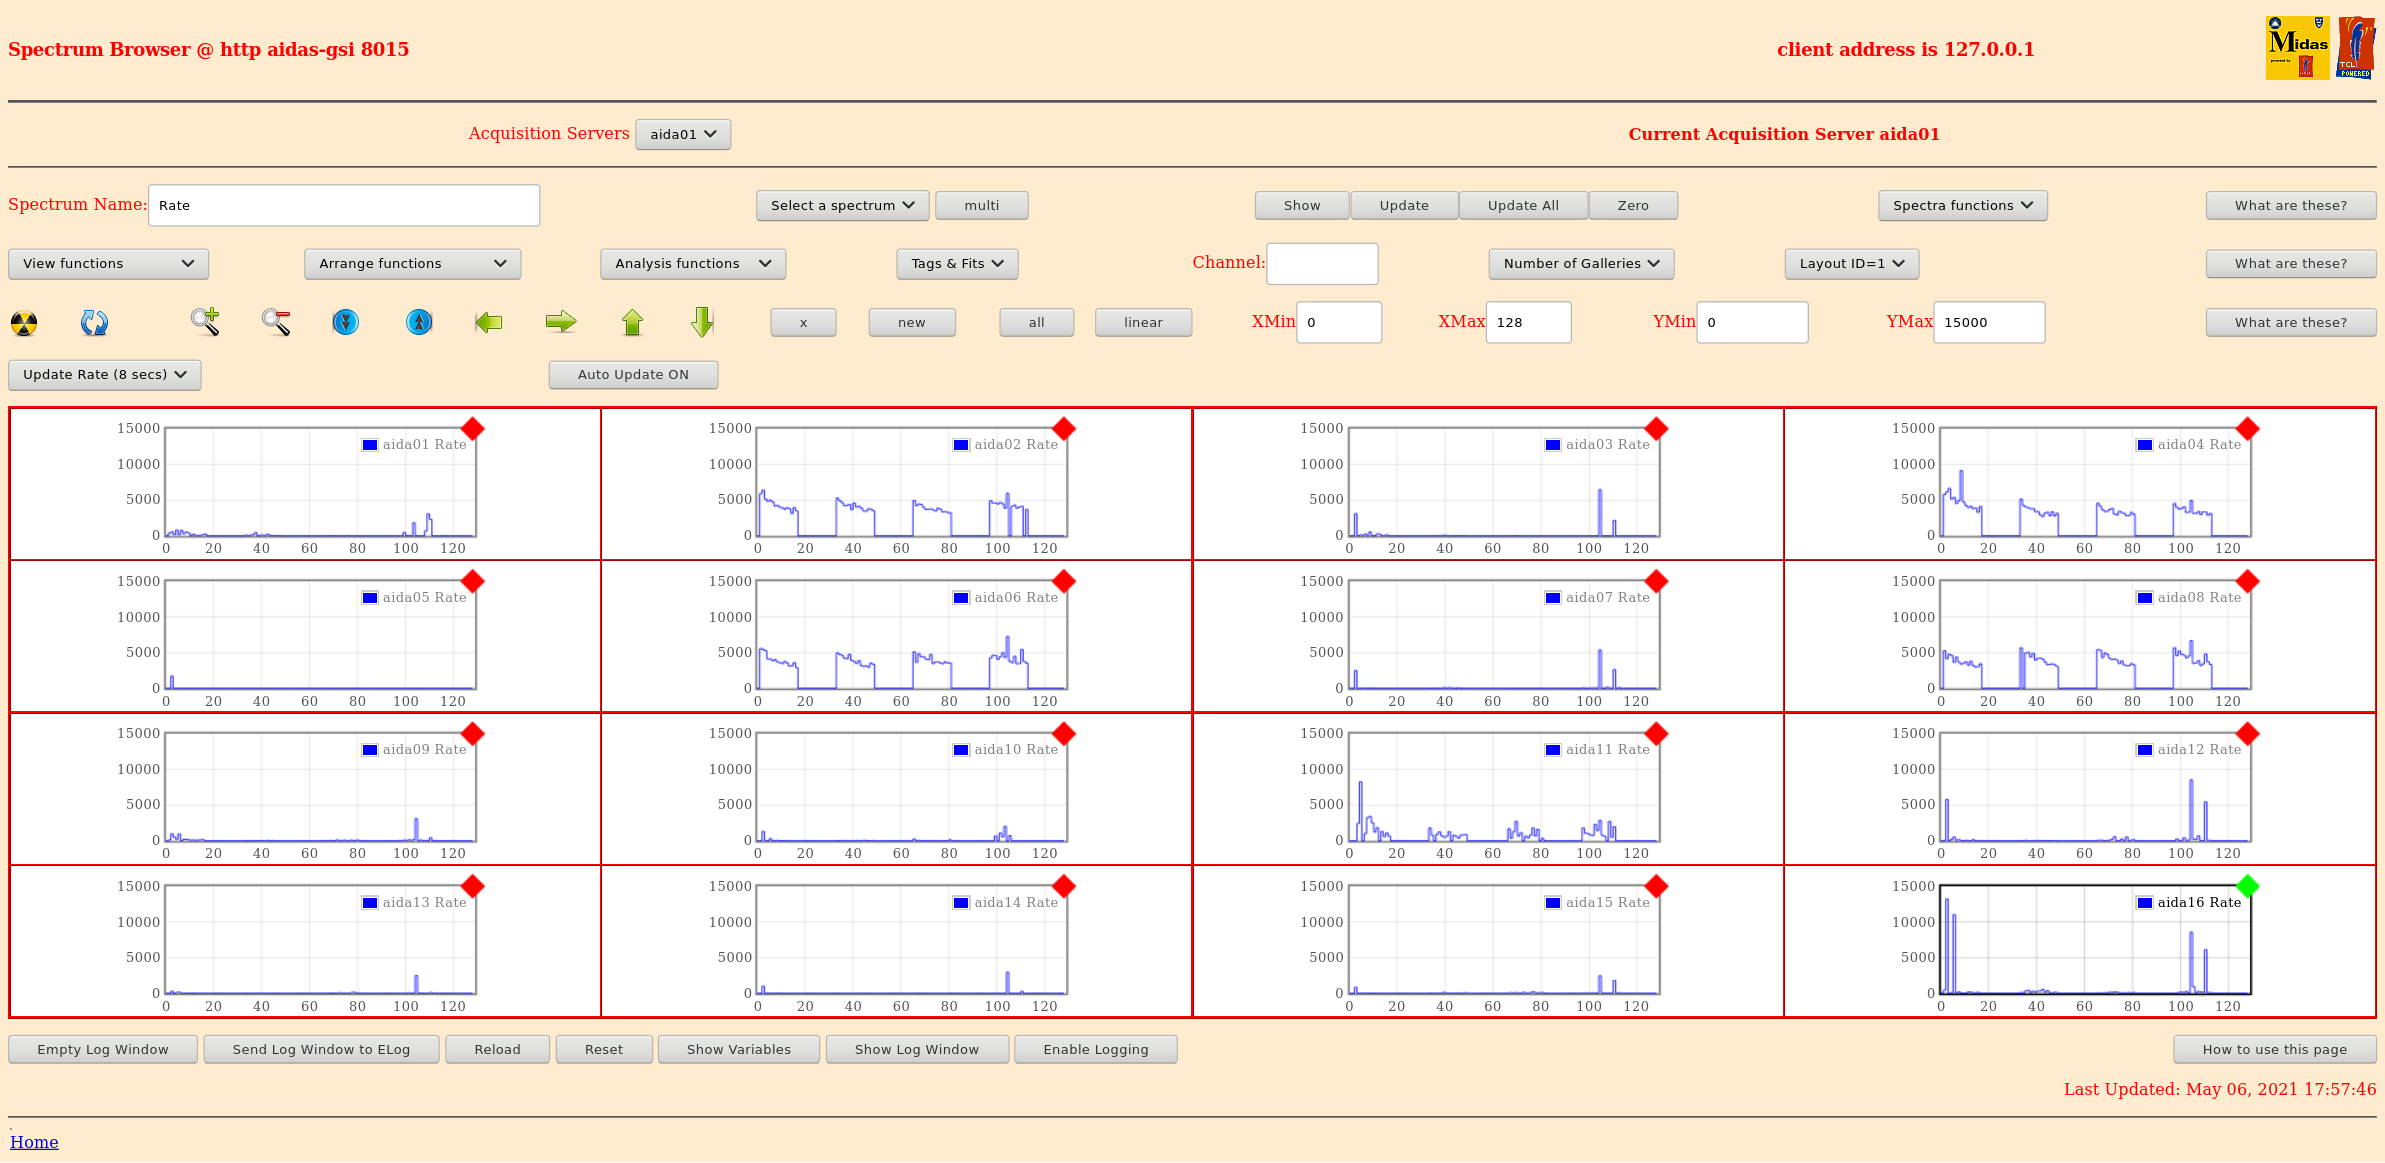The image size is (2385, 1163).
Task: Expand the Update Rate (8 secs) dropdown
Action: 105,375
